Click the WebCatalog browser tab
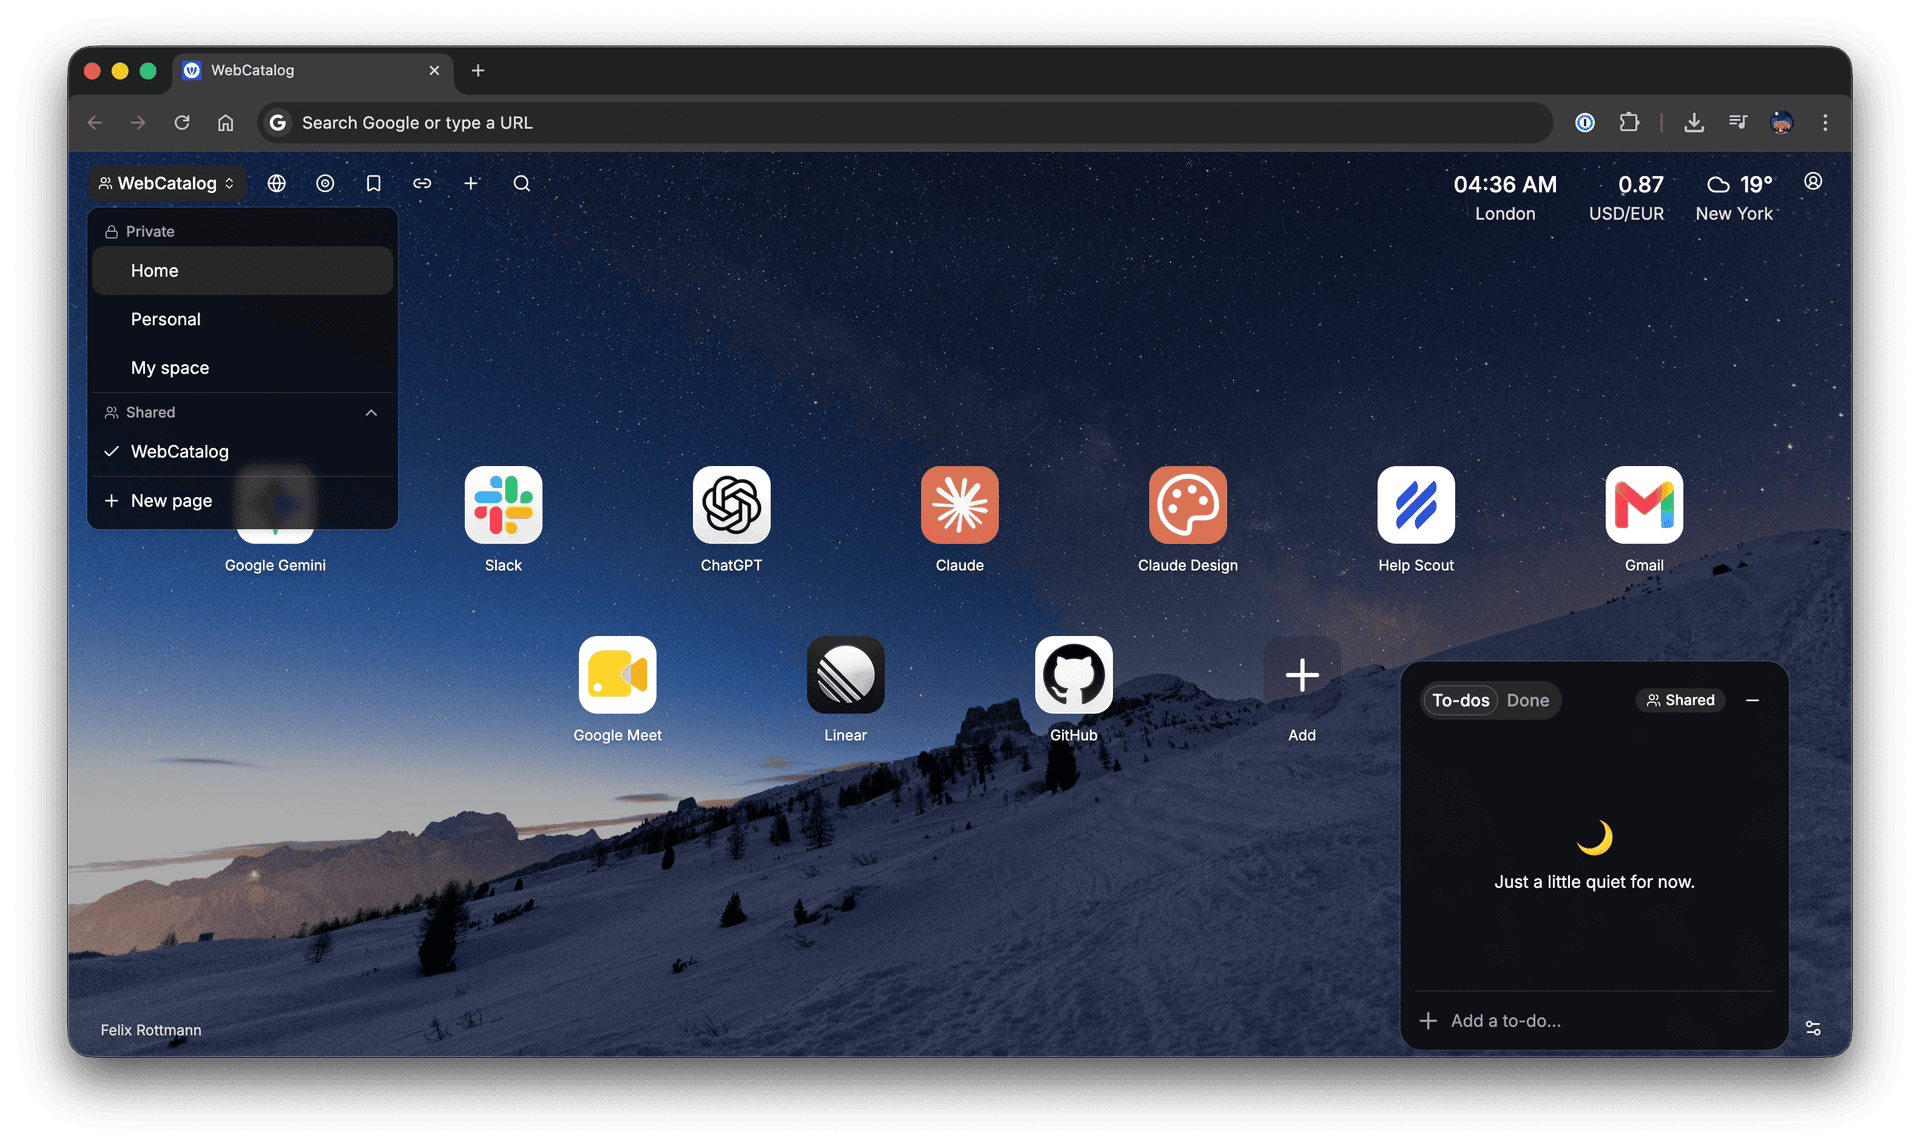 point(313,70)
